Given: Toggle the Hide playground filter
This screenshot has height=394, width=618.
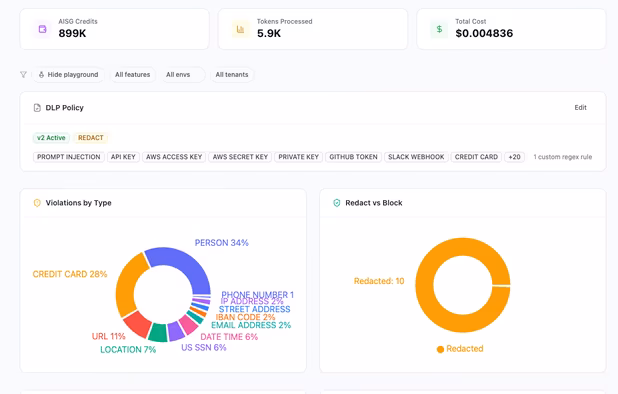Looking at the screenshot, I should 68,74.
